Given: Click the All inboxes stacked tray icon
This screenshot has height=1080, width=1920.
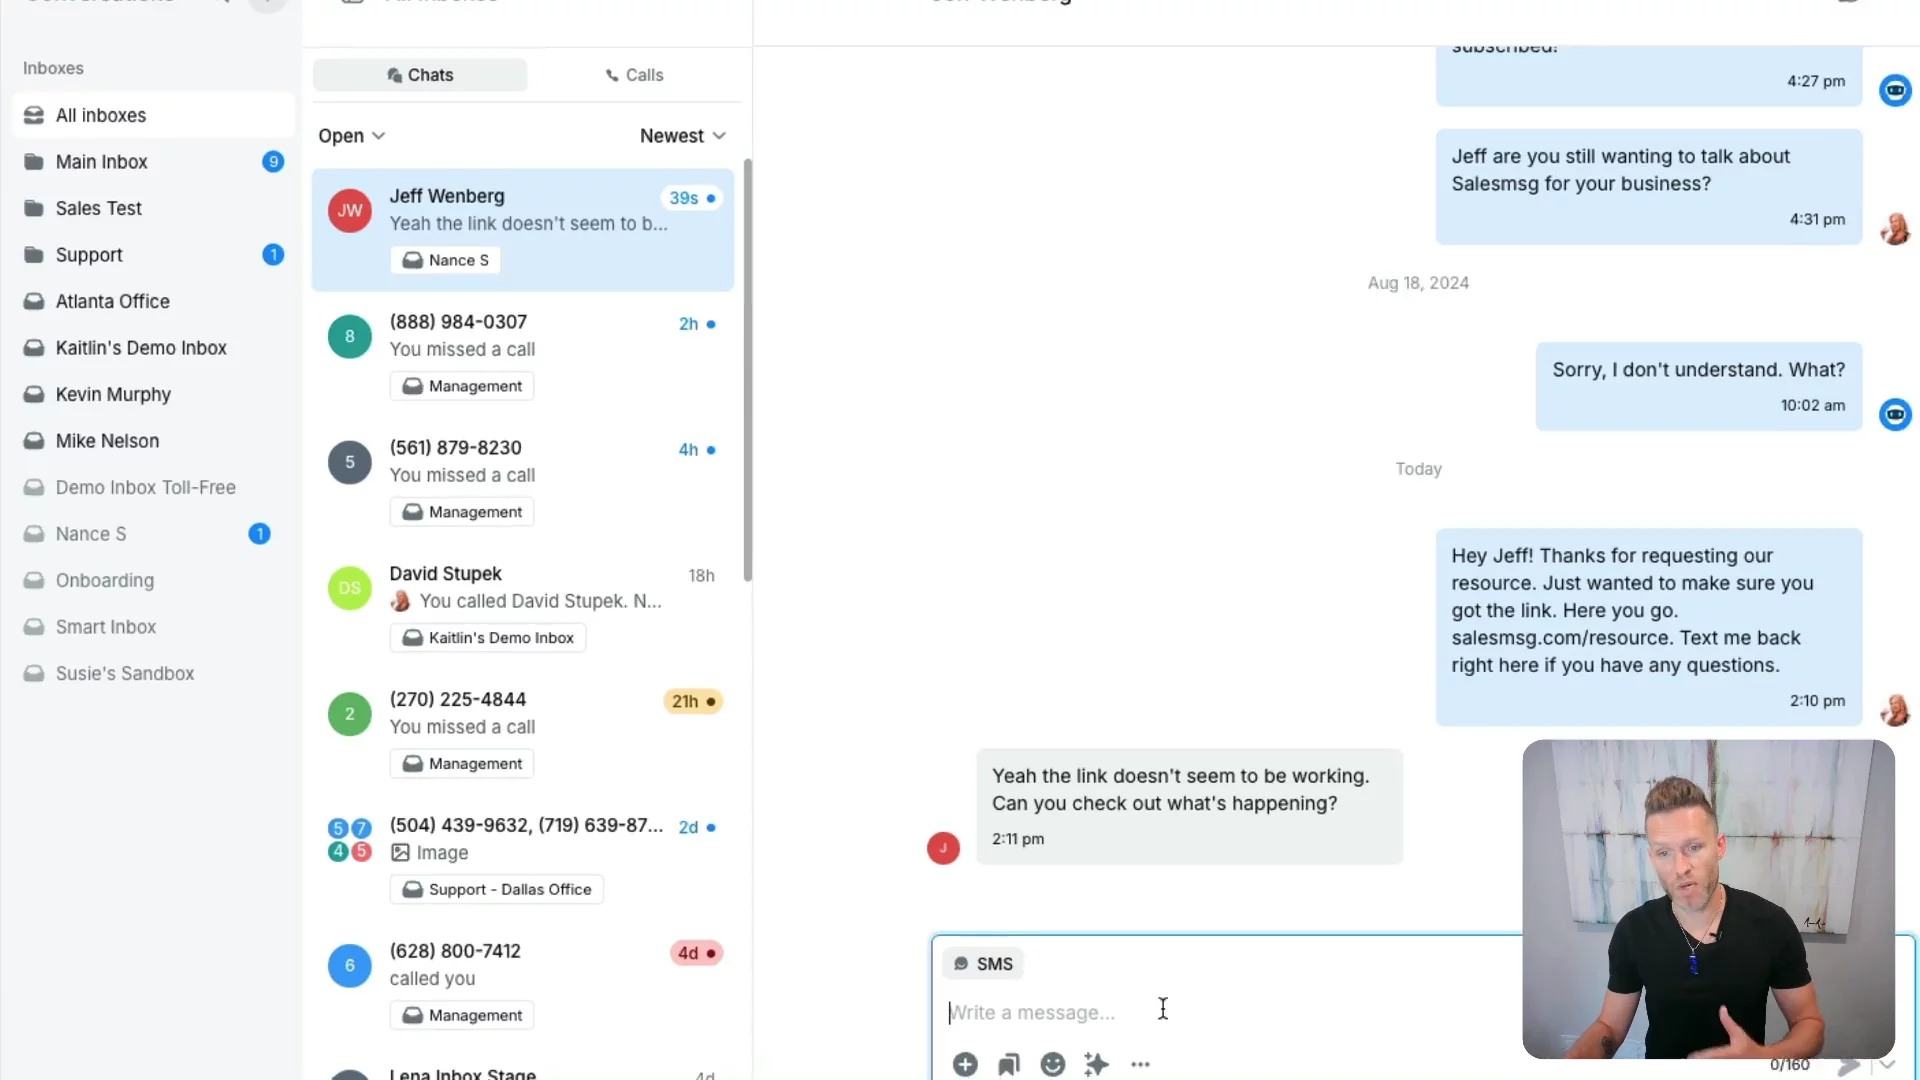Looking at the screenshot, I should (34, 115).
